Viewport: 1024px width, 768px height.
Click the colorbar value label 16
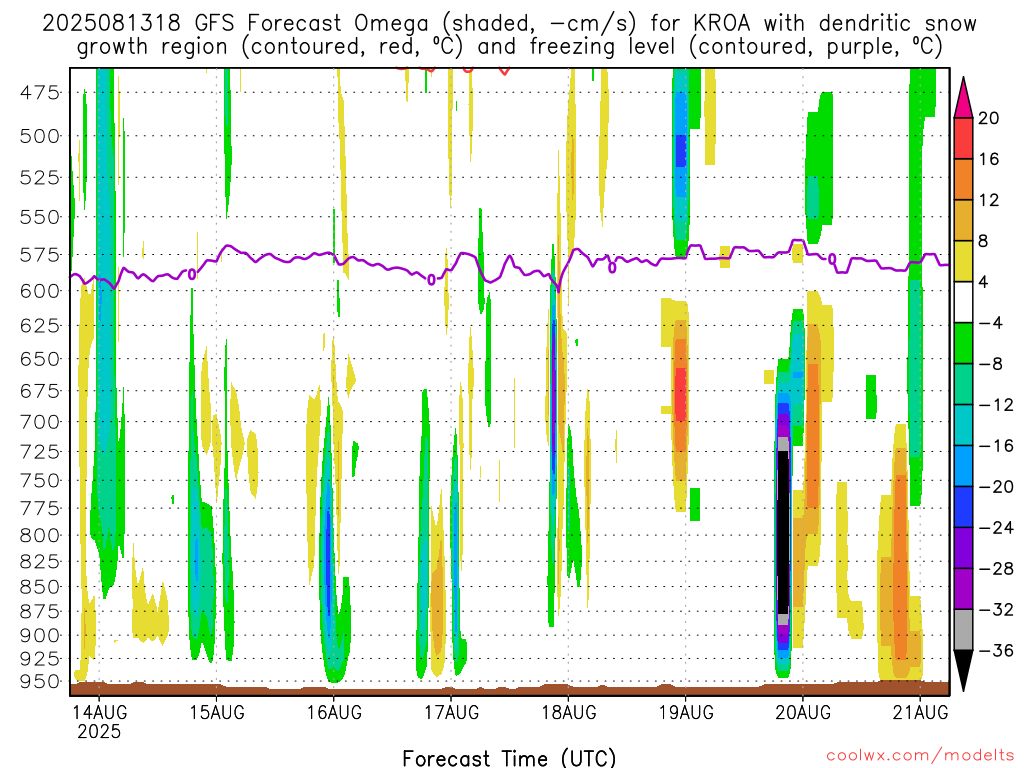pyautogui.click(x=989, y=159)
